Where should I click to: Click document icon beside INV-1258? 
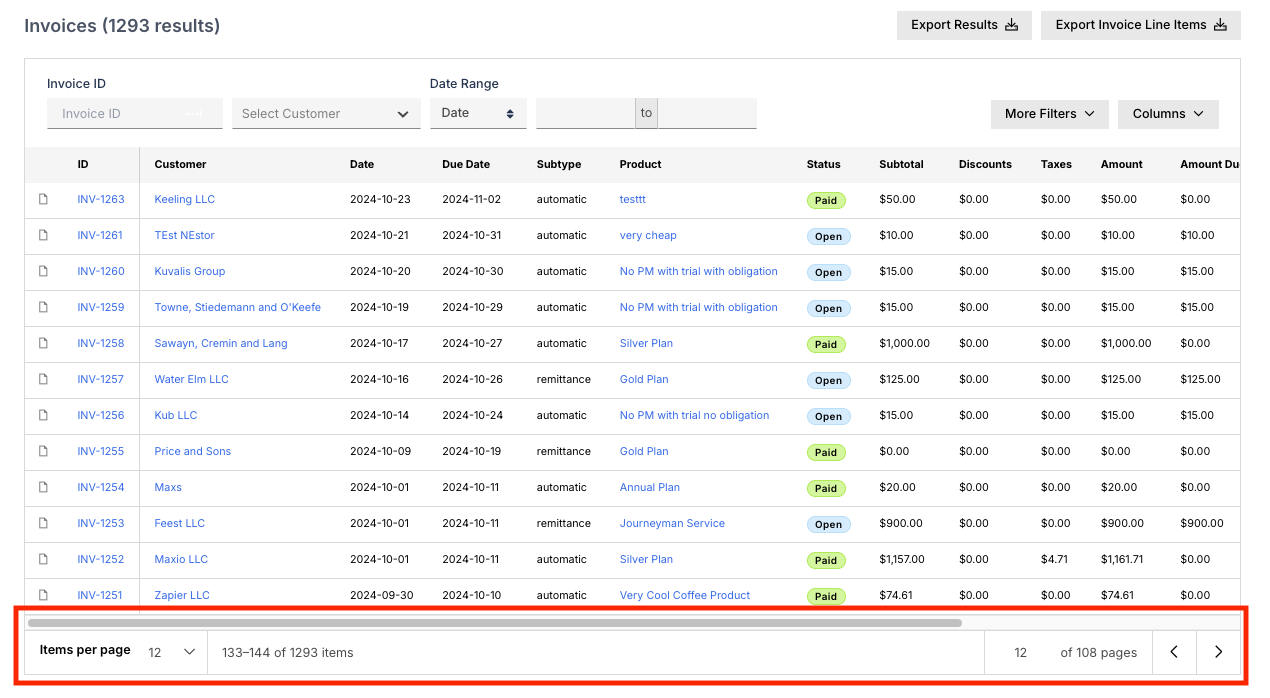point(43,343)
